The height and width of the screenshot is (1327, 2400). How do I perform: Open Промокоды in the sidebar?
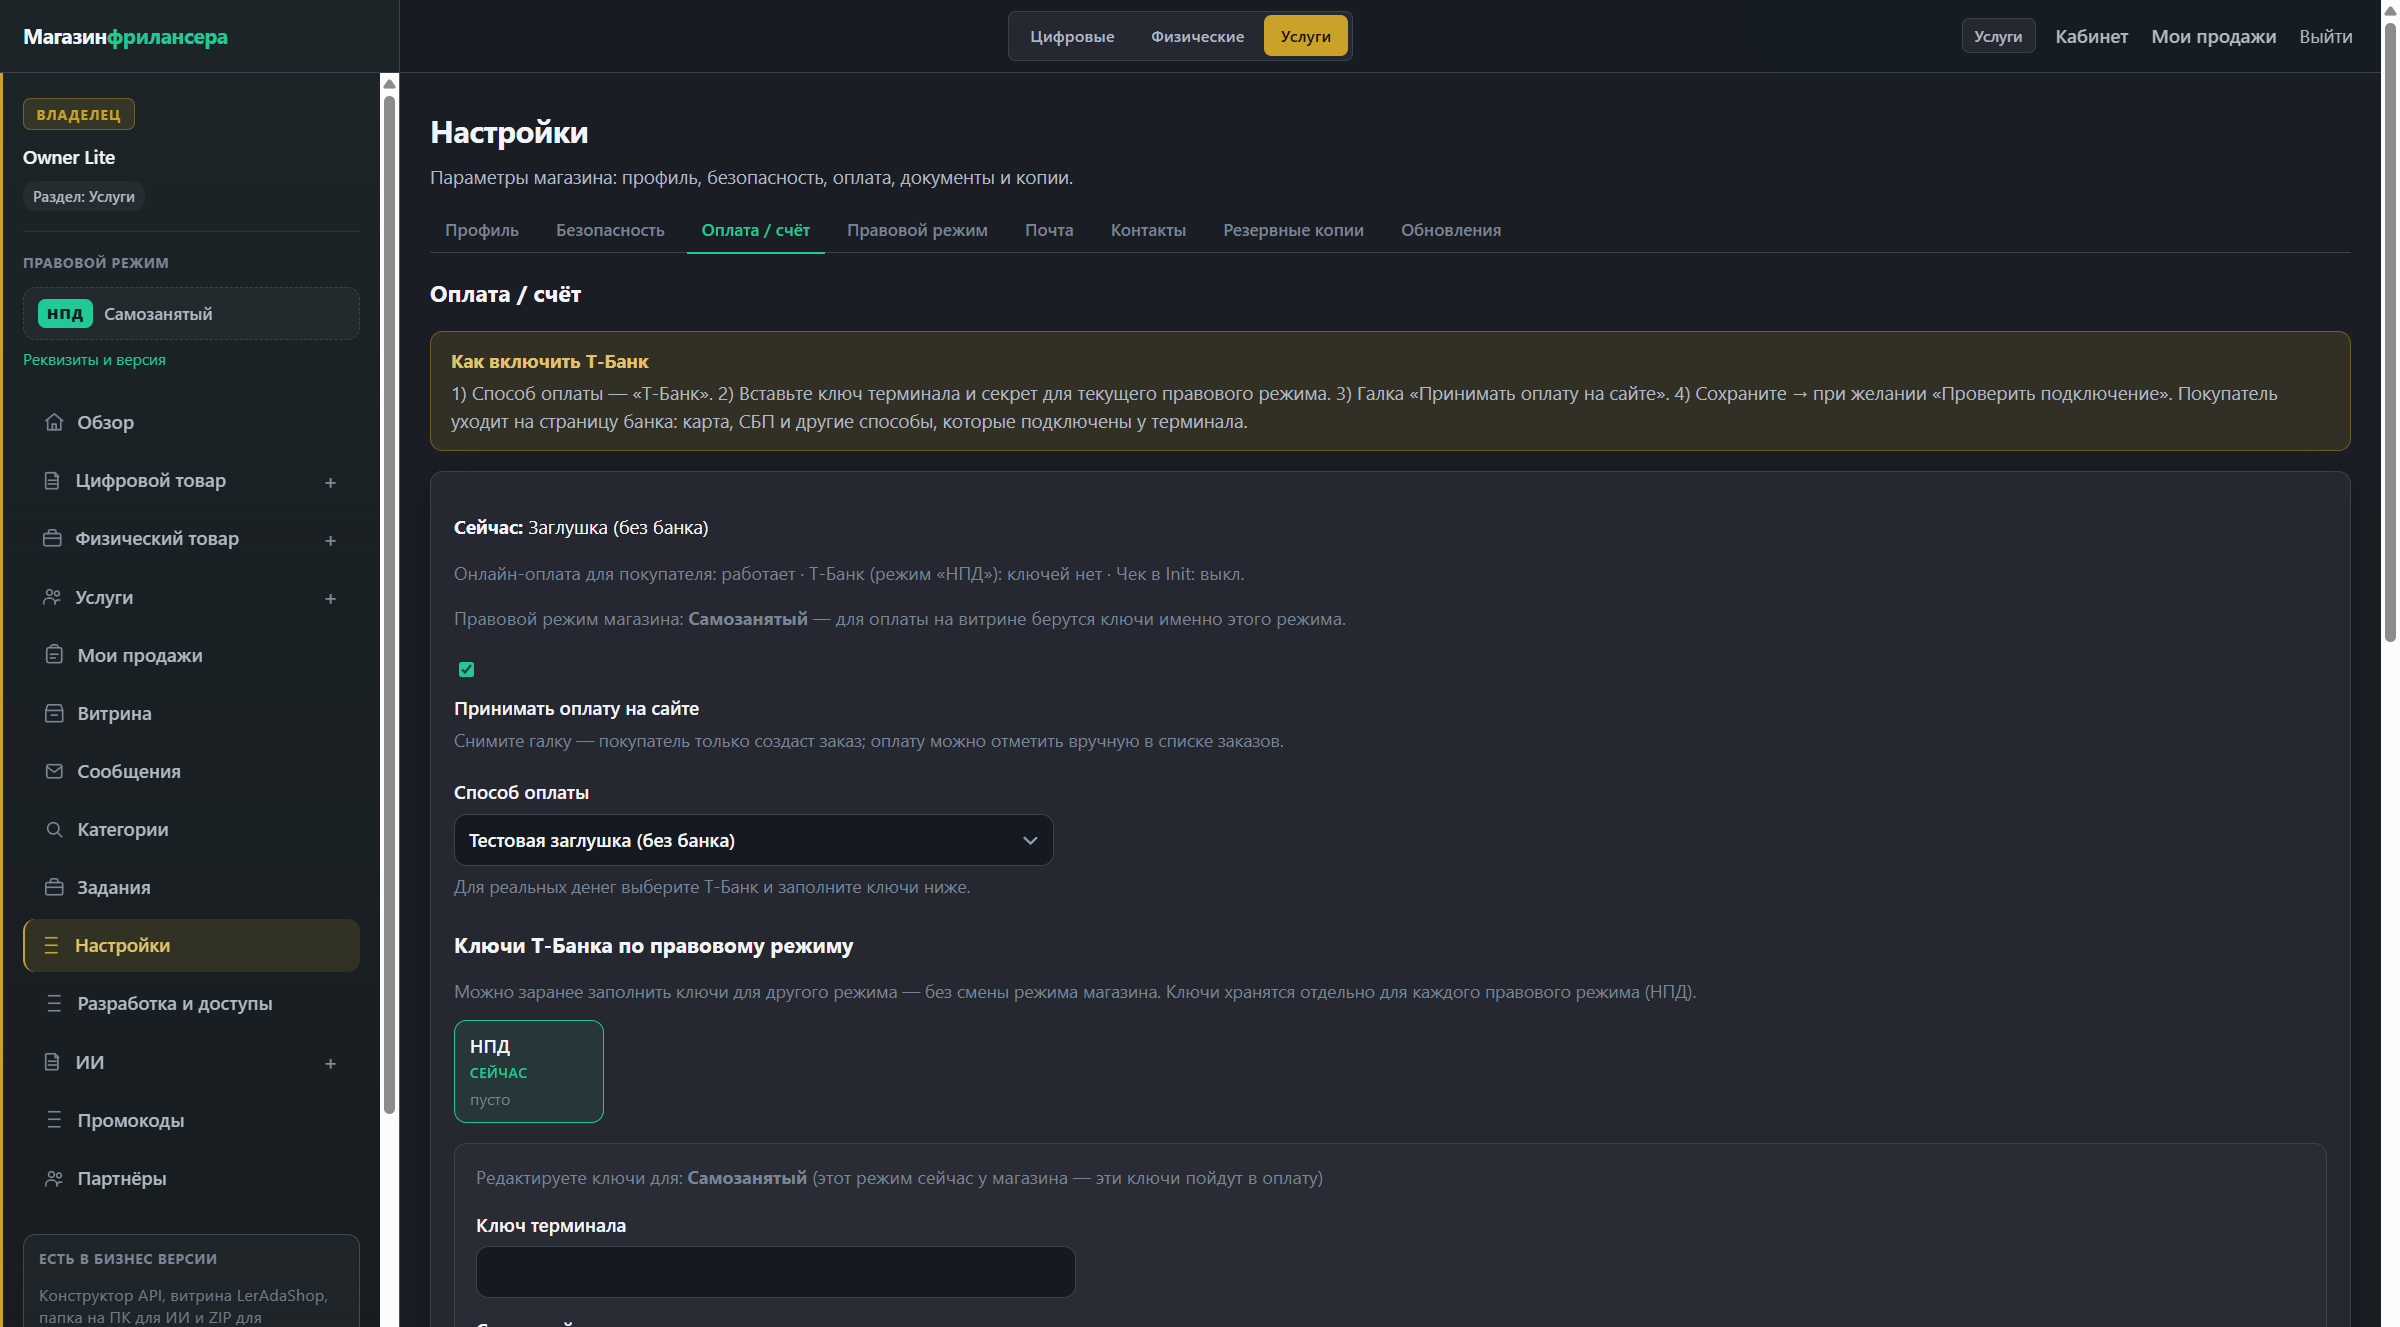pos(191,1120)
